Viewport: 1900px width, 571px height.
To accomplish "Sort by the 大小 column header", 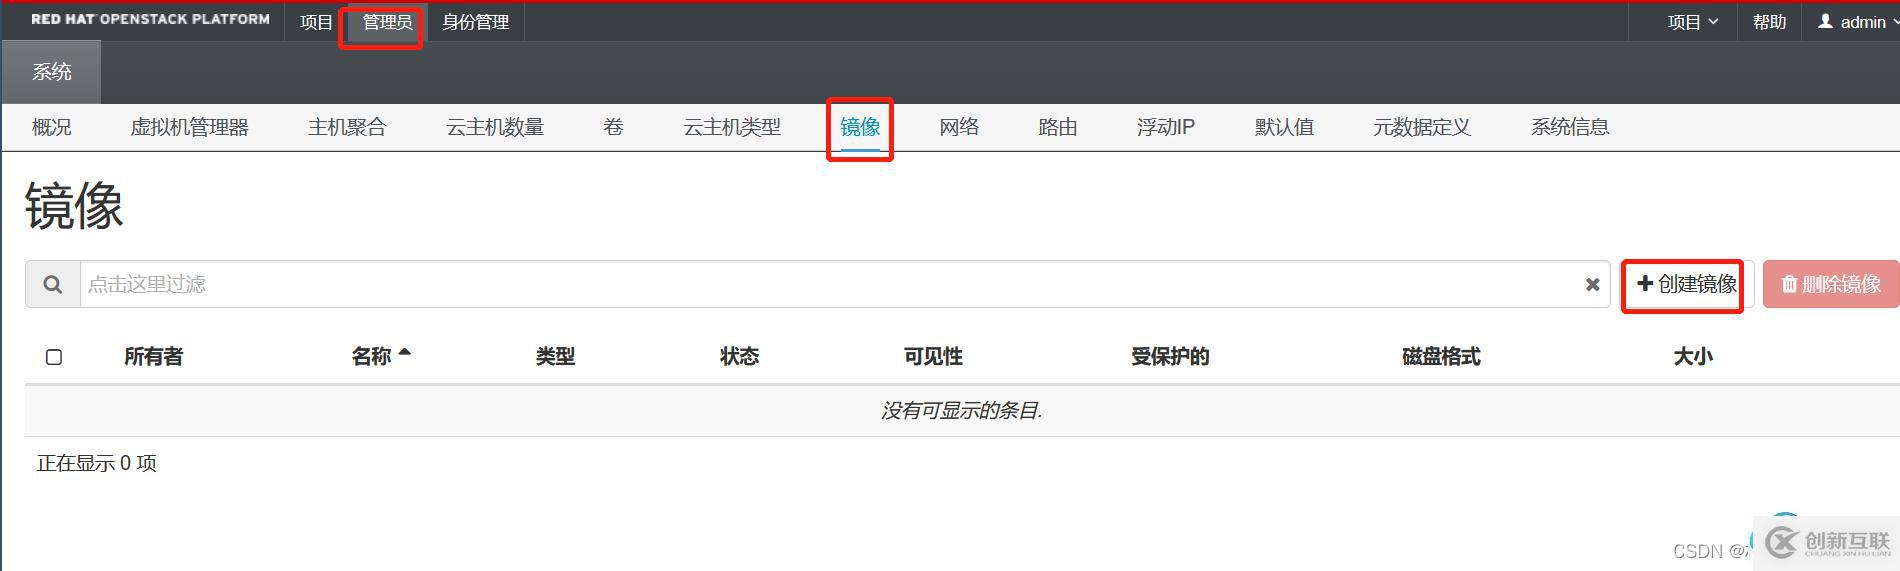I will pyautogui.click(x=1692, y=357).
